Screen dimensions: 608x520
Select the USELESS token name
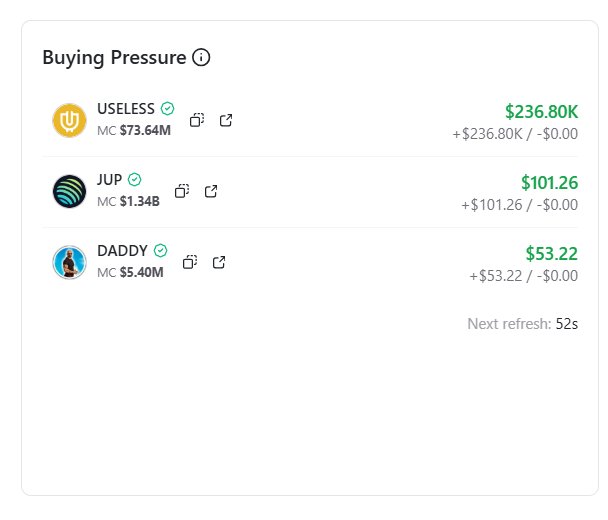[127, 108]
